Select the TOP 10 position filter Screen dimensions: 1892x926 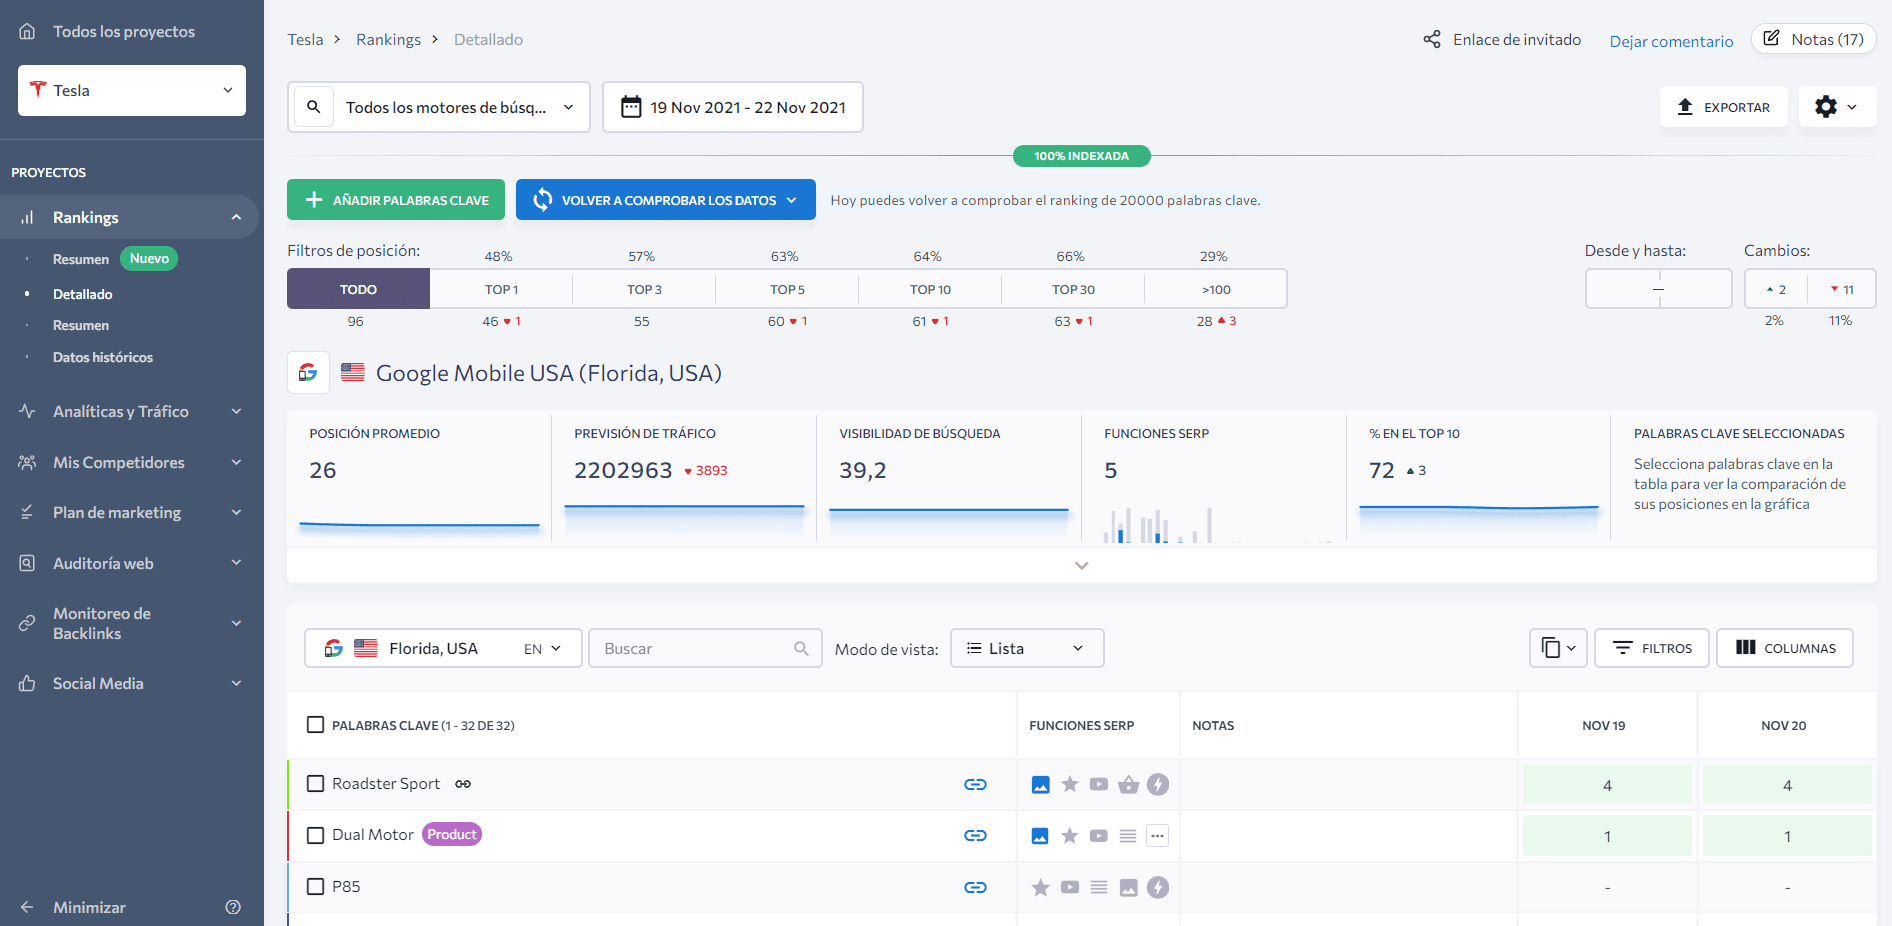tap(930, 289)
